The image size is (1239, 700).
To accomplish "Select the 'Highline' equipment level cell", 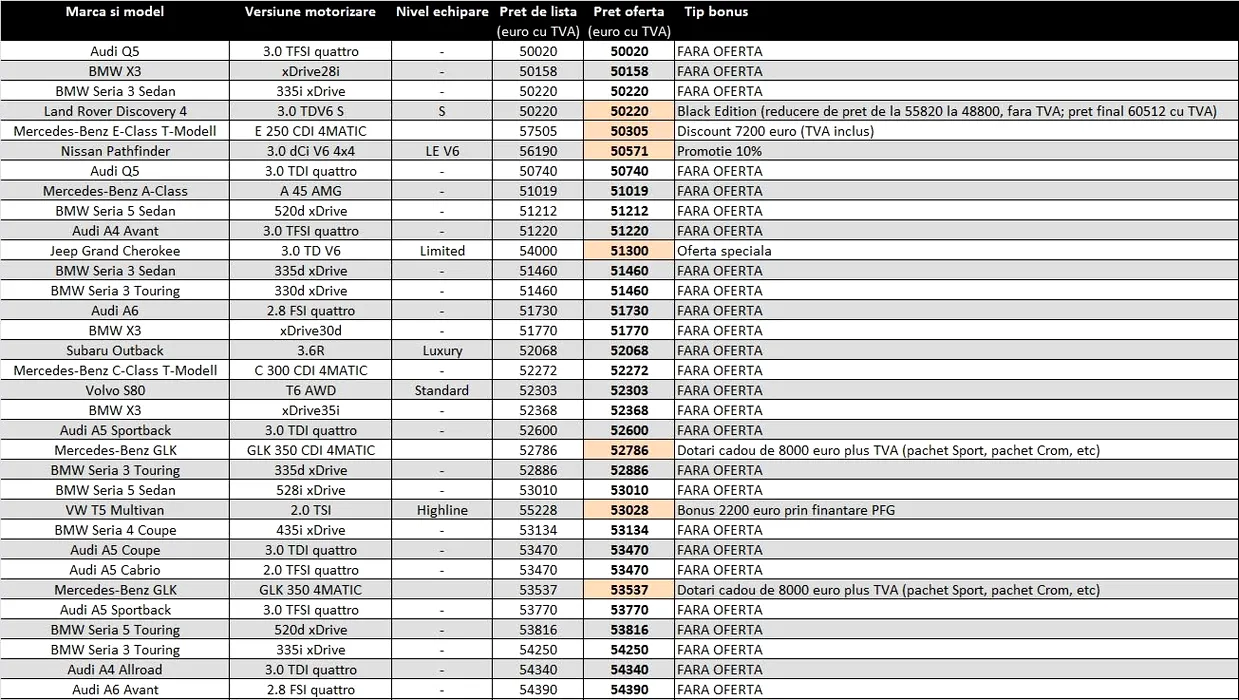I will click(x=442, y=510).
